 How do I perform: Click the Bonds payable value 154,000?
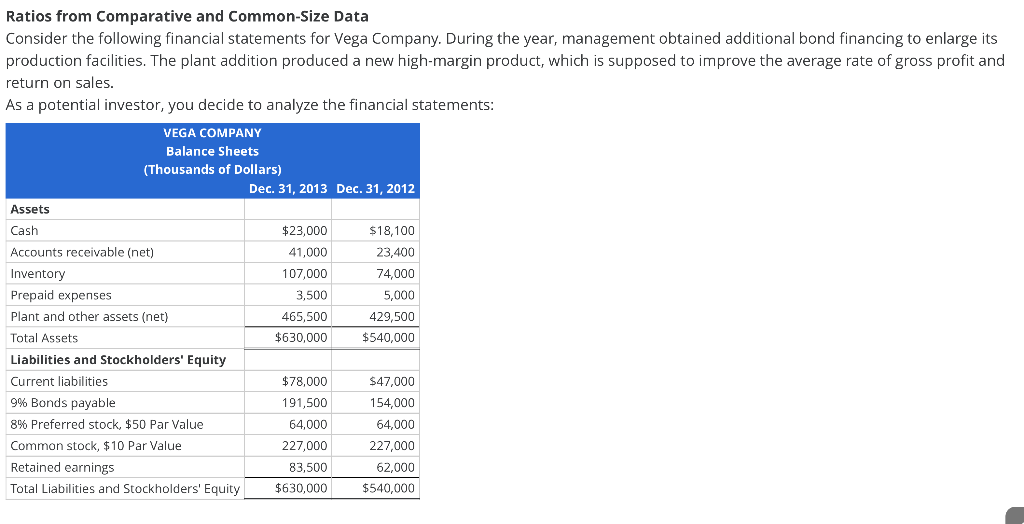click(392, 403)
